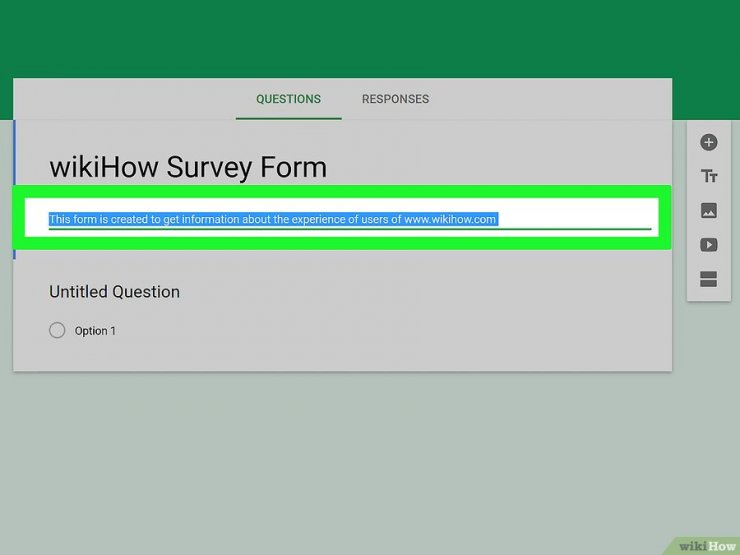The height and width of the screenshot is (555, 740).
Task: Click the dark green header banner
Action: (x=370, y=38)
